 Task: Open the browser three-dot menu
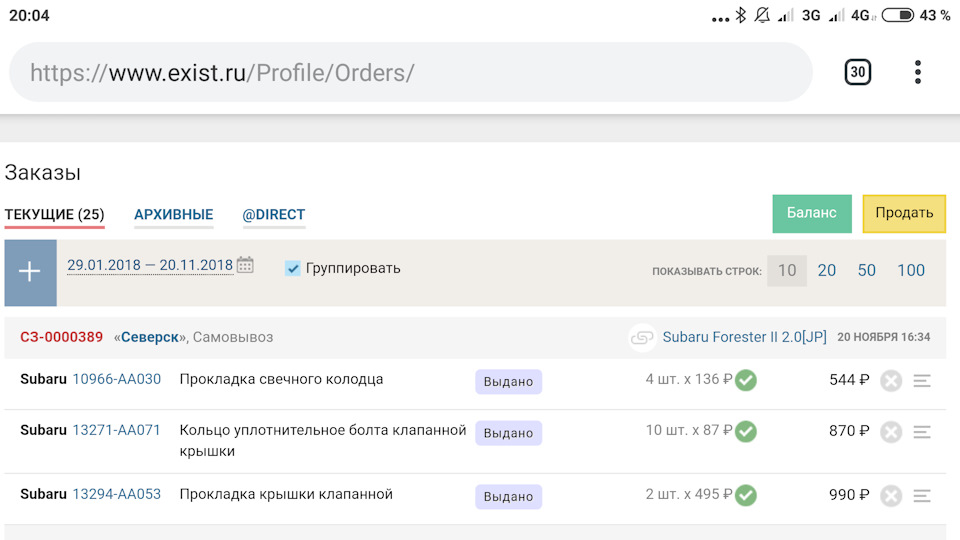(917, 72)
